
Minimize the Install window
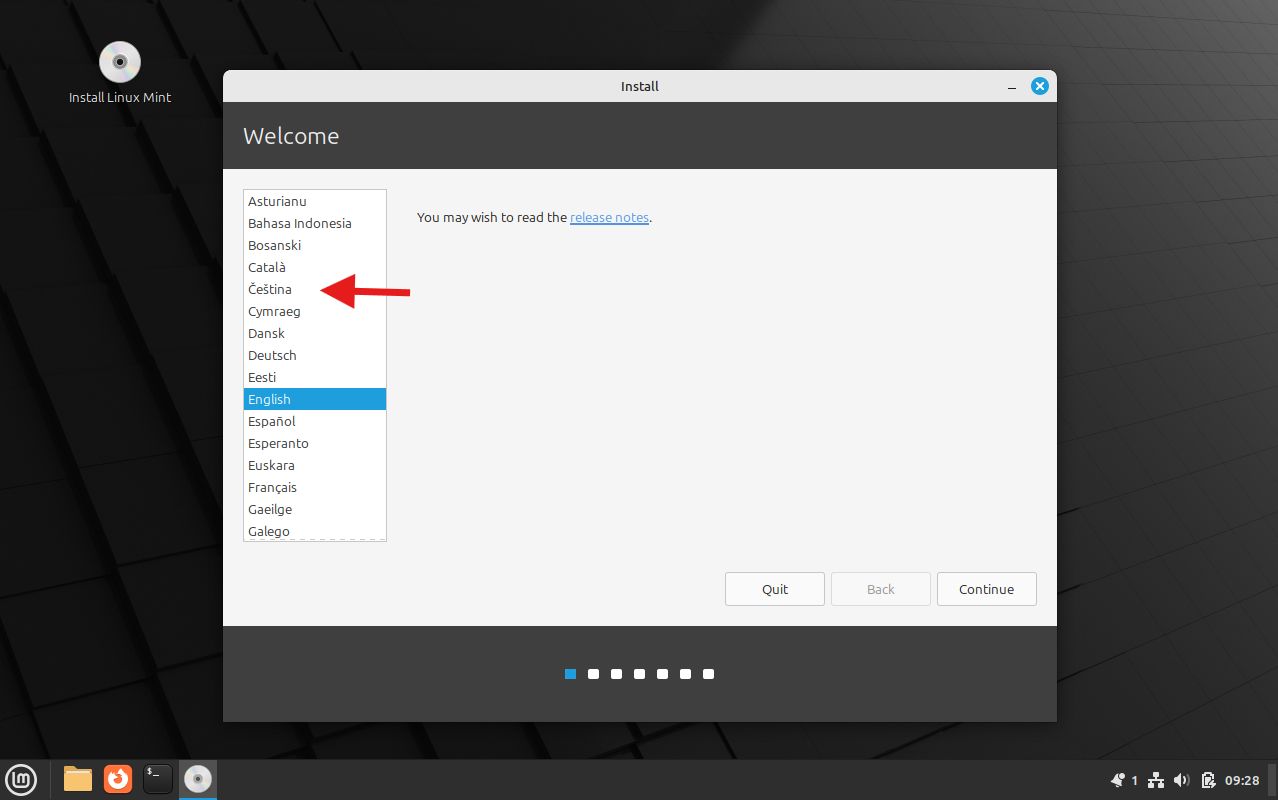tap(1010, 87)
